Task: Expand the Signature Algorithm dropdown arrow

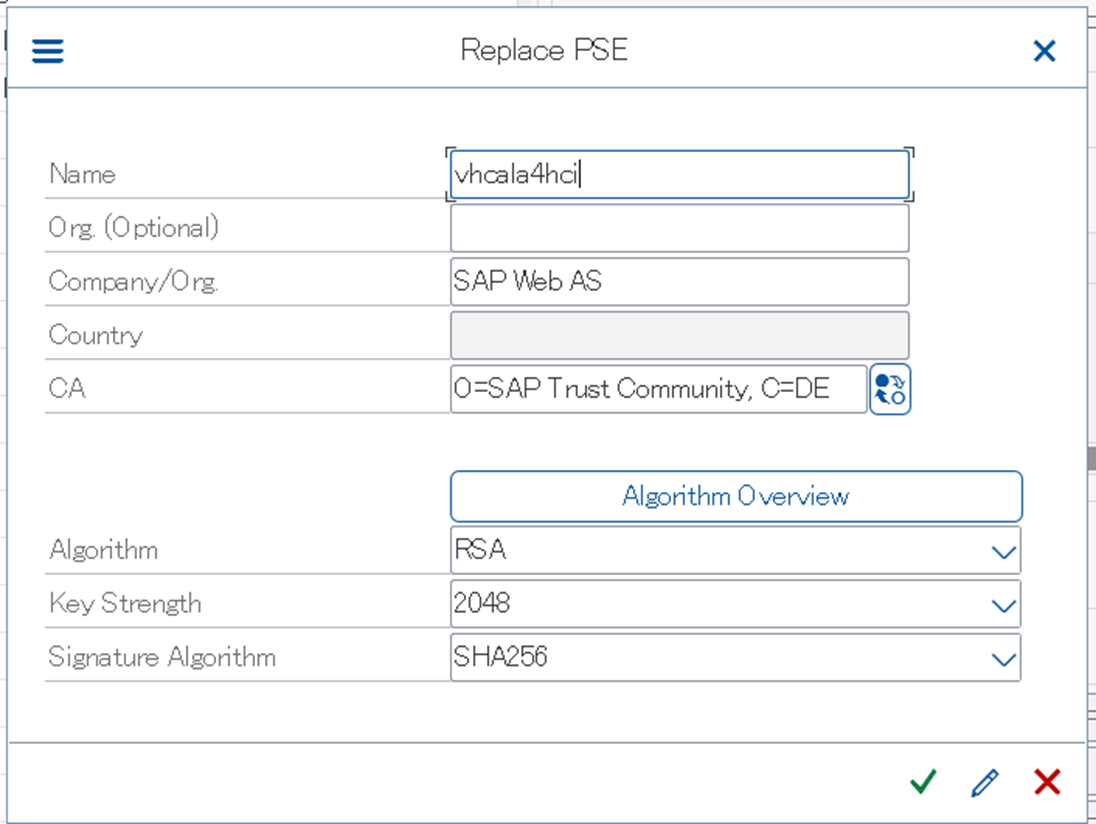Action: tap(1003, 659)
